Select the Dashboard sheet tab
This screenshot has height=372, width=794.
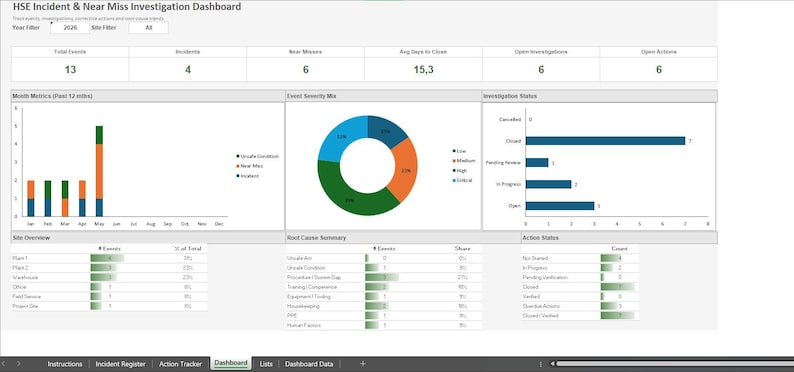coord(231,363)
